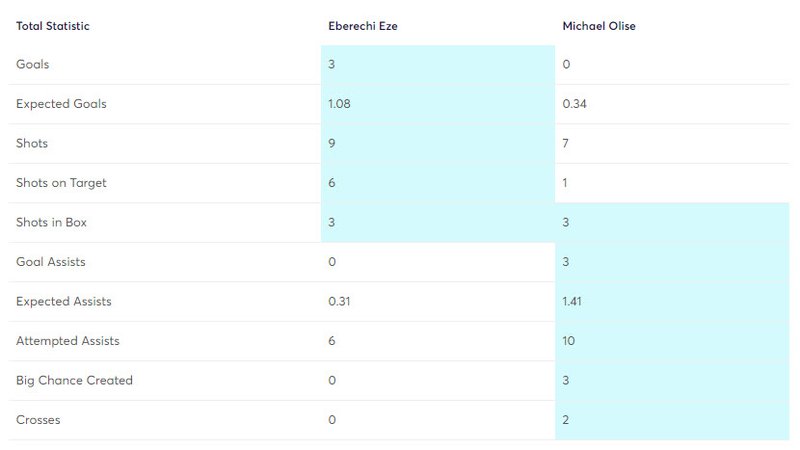Select the Goal Assists row label
The height and width of the screenshot is (450, 800).
[x=50, y=262]
